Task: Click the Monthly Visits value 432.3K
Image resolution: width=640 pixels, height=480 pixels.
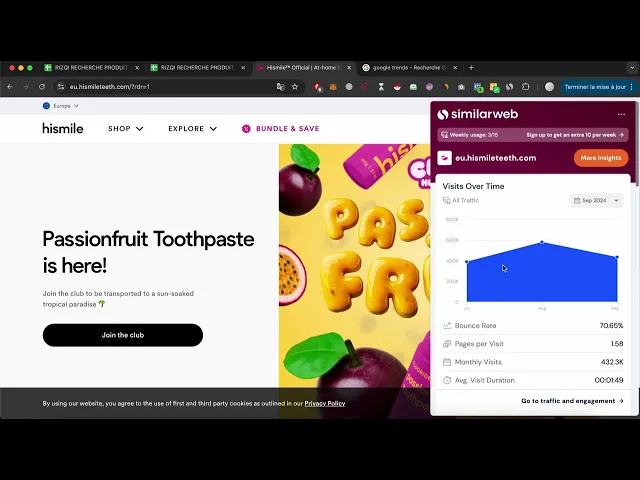Action: 612,362
